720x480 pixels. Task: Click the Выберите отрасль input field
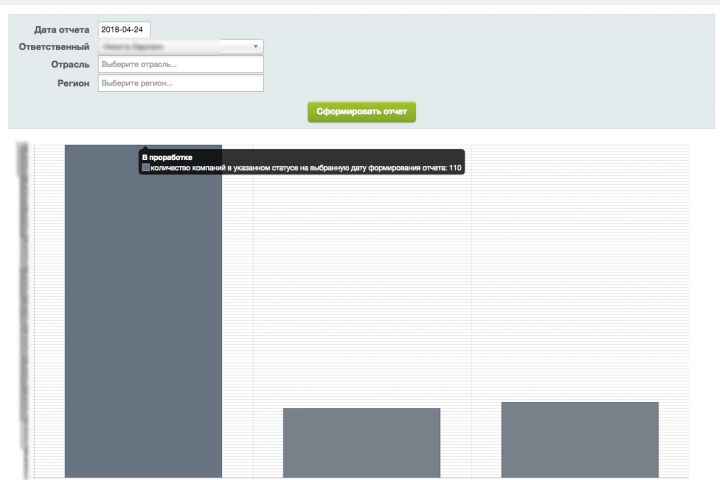tap(180, 64)
